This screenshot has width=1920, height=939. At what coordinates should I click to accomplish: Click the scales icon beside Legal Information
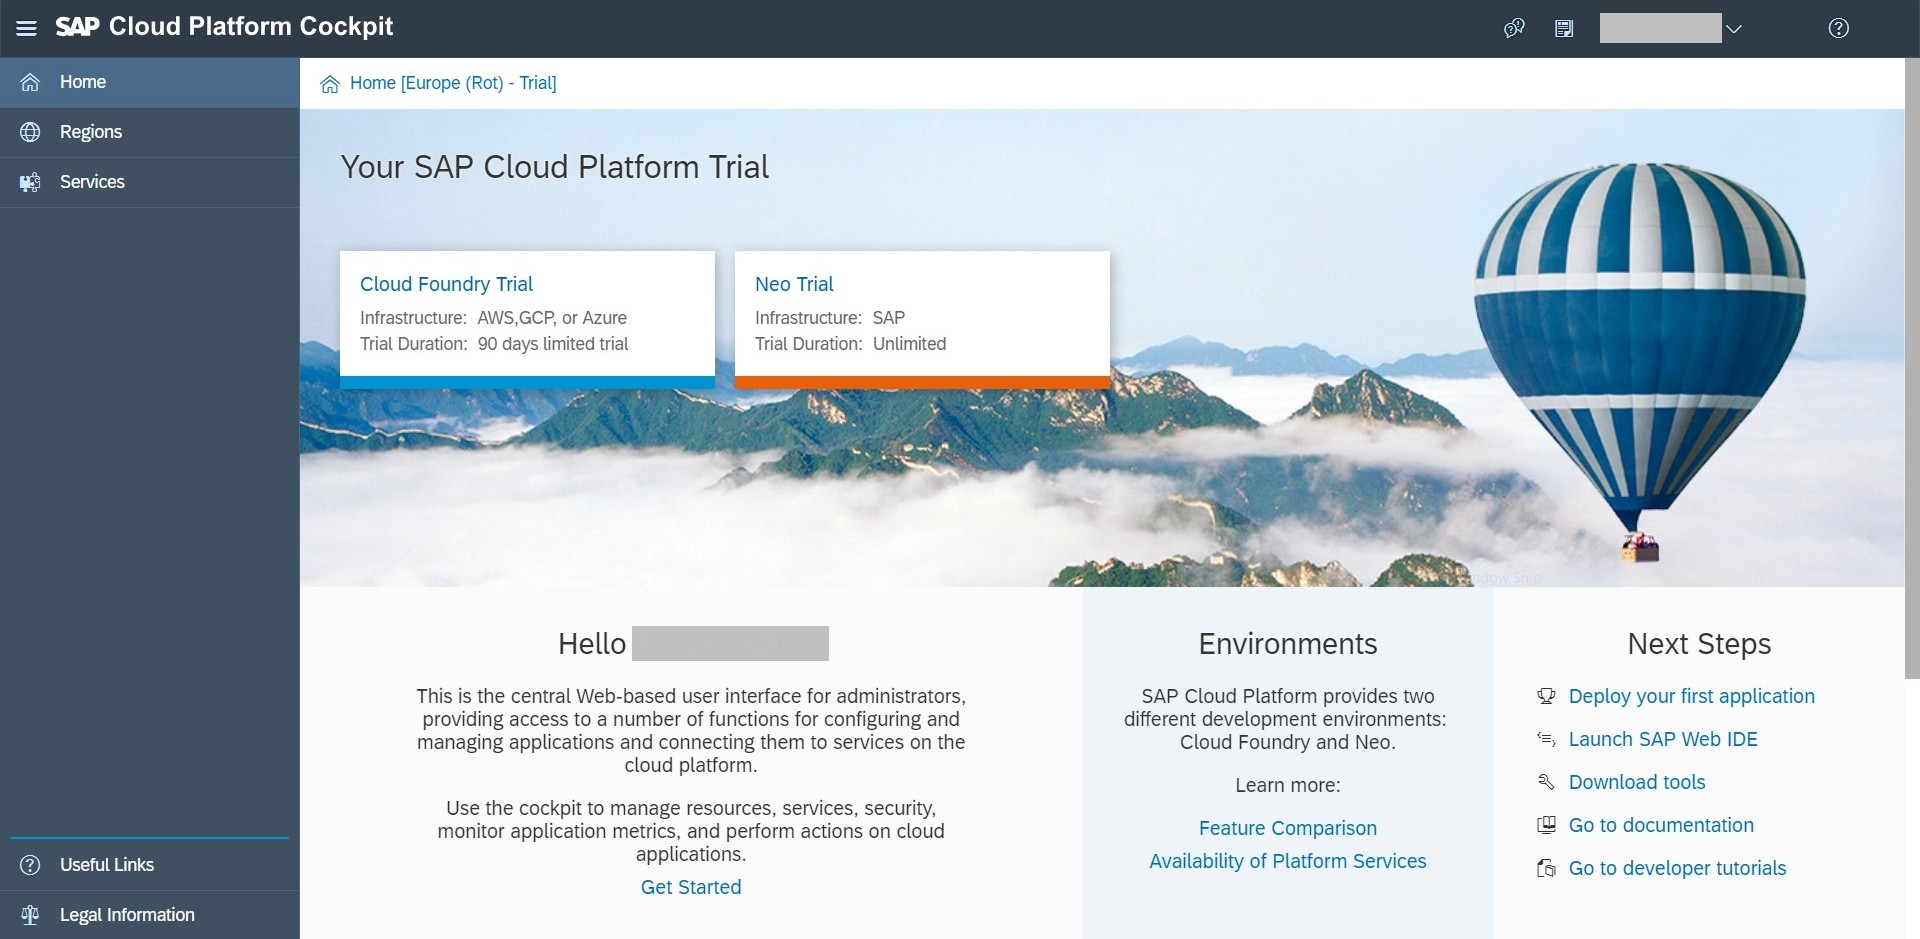point(30,915)
